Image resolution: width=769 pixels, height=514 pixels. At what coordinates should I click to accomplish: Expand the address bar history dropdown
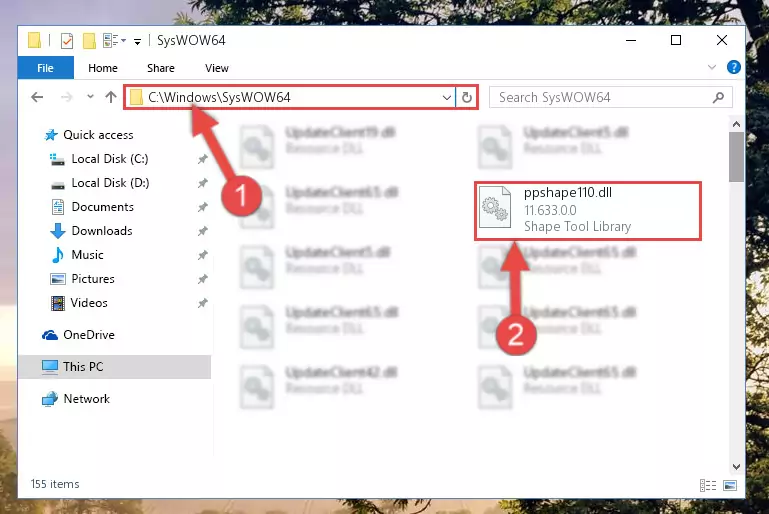point(446,98)
